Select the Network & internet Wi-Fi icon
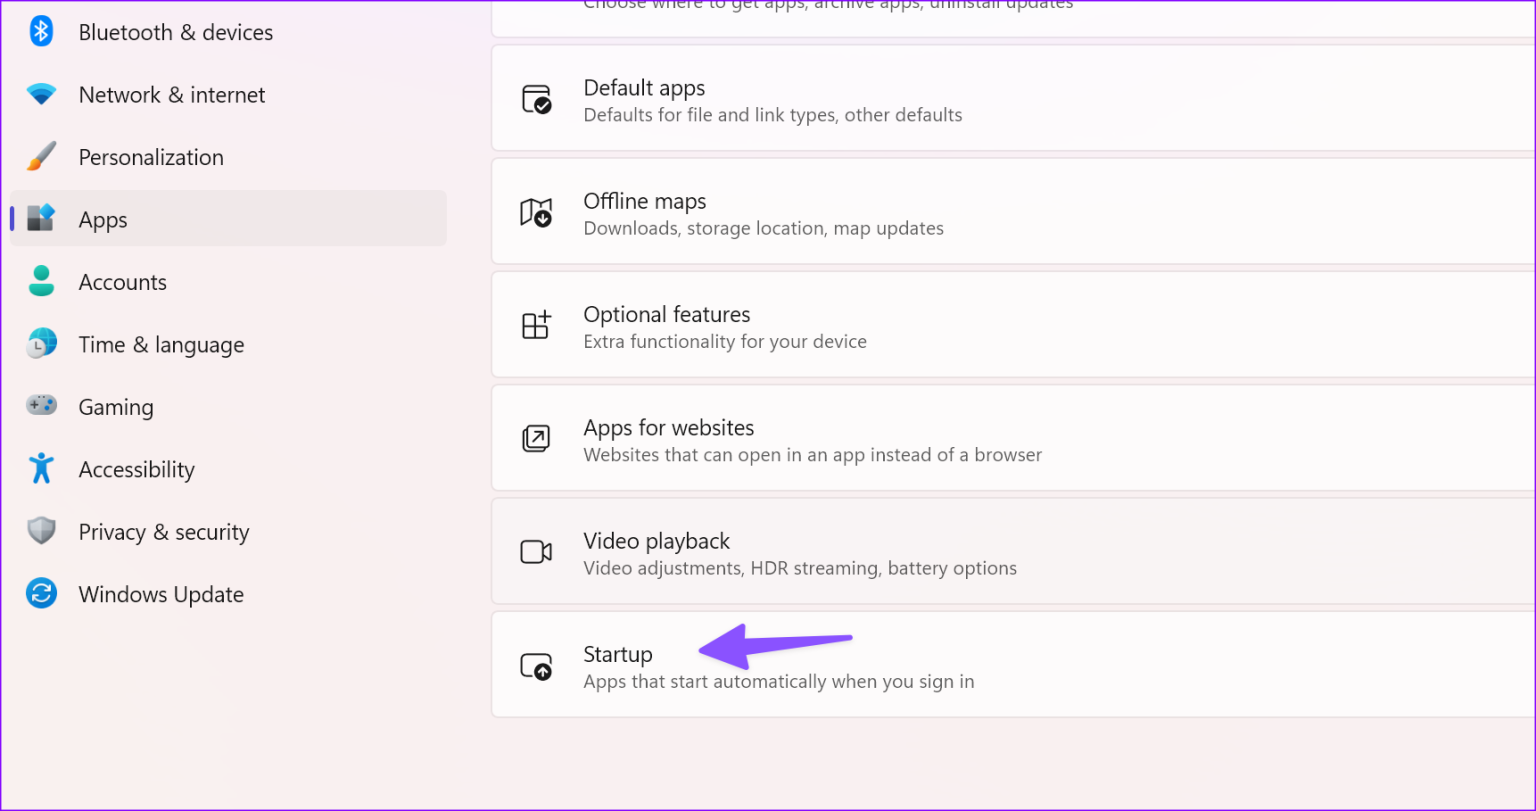 [x=41, y=94]
